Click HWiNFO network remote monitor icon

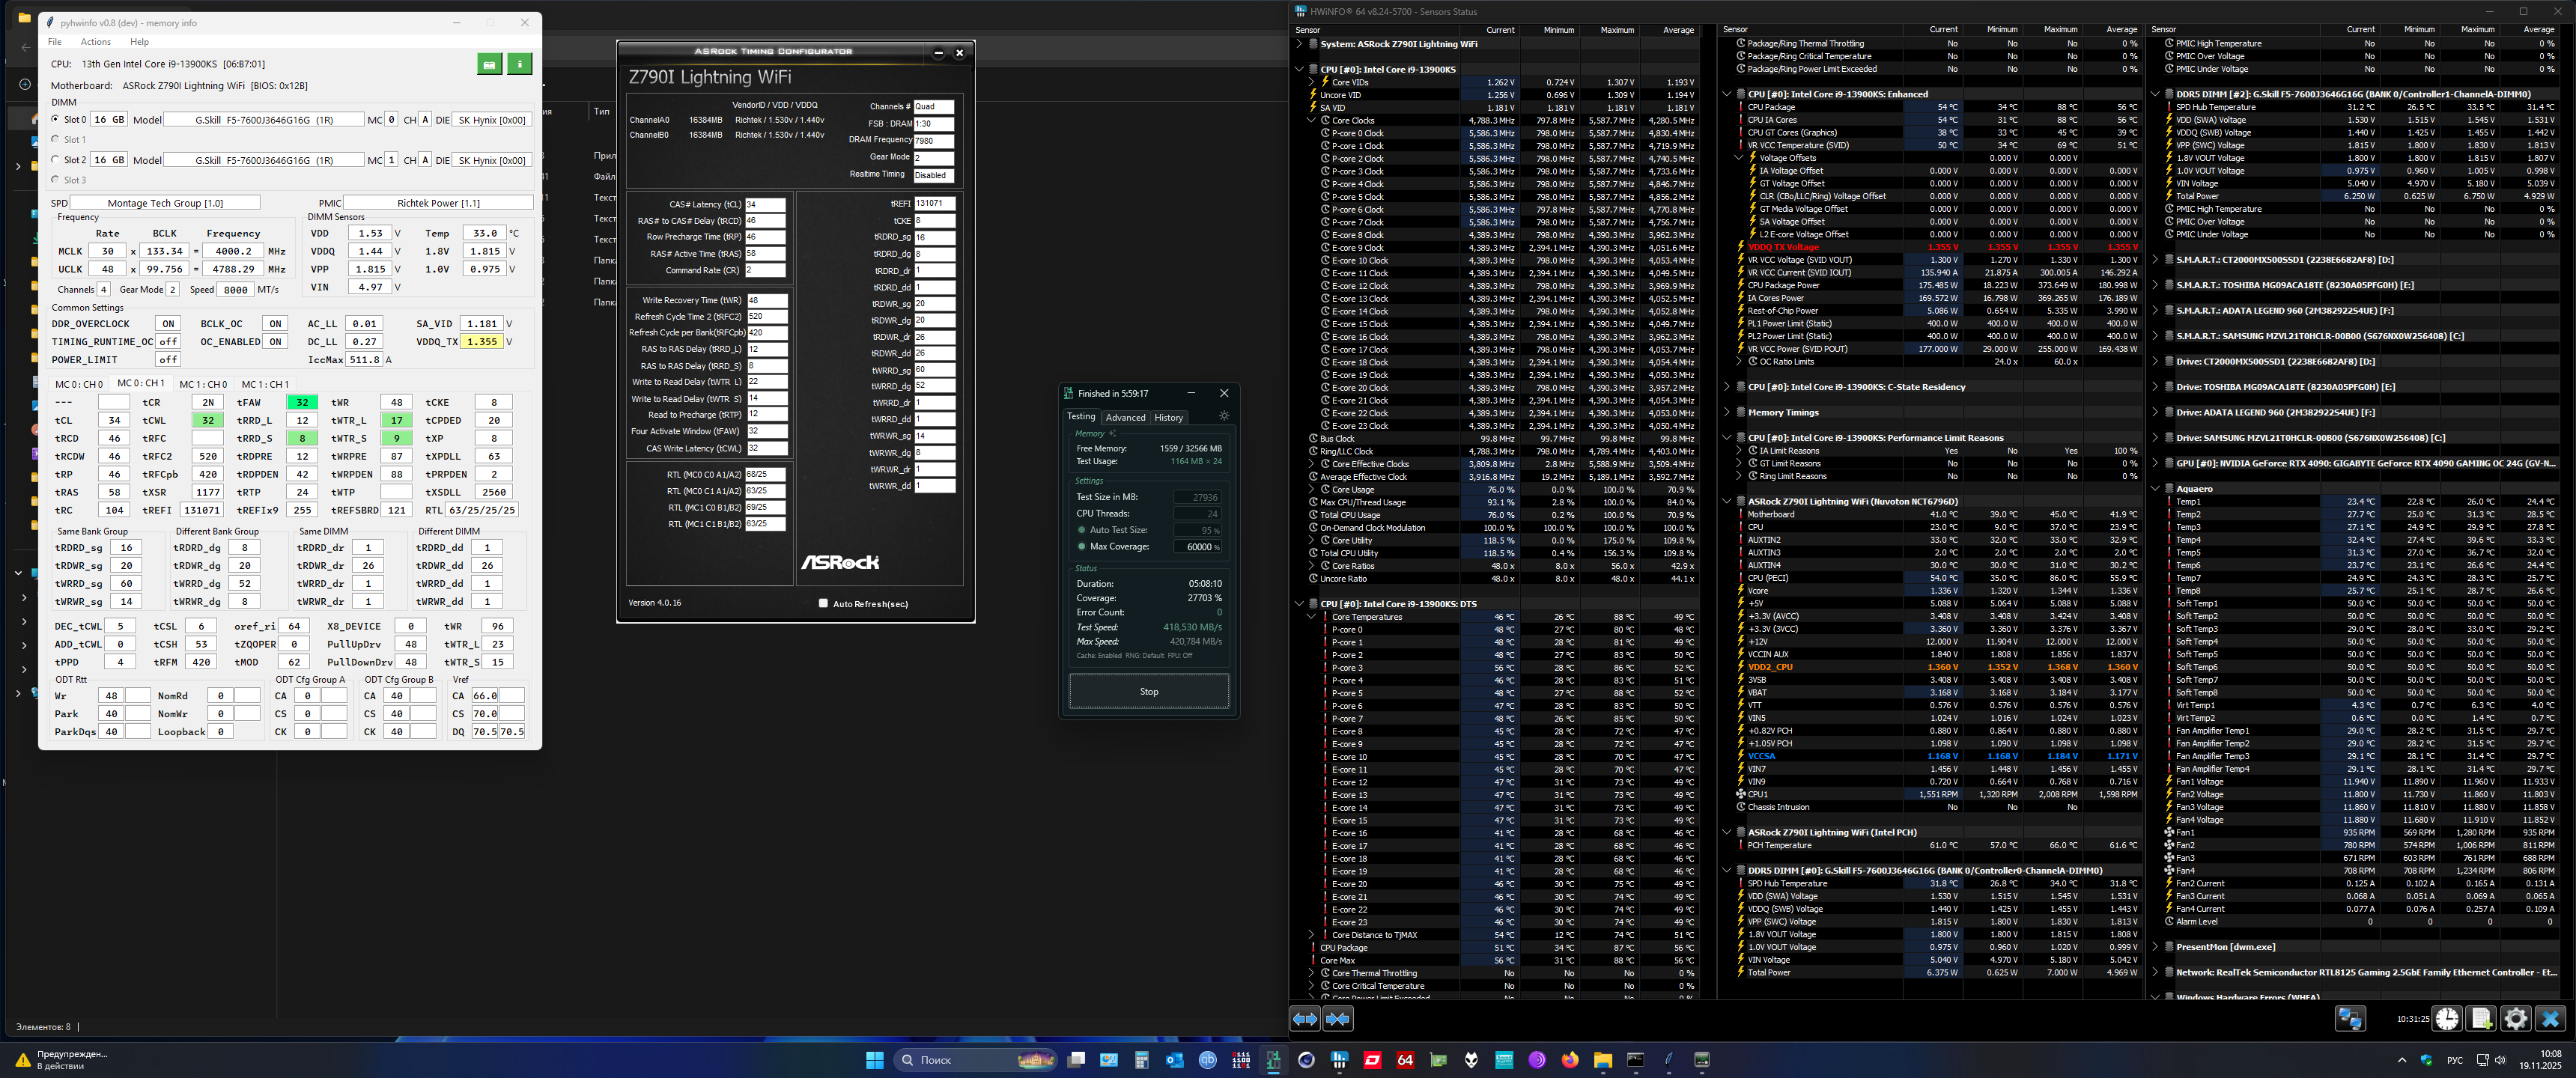point(2350,1019)
